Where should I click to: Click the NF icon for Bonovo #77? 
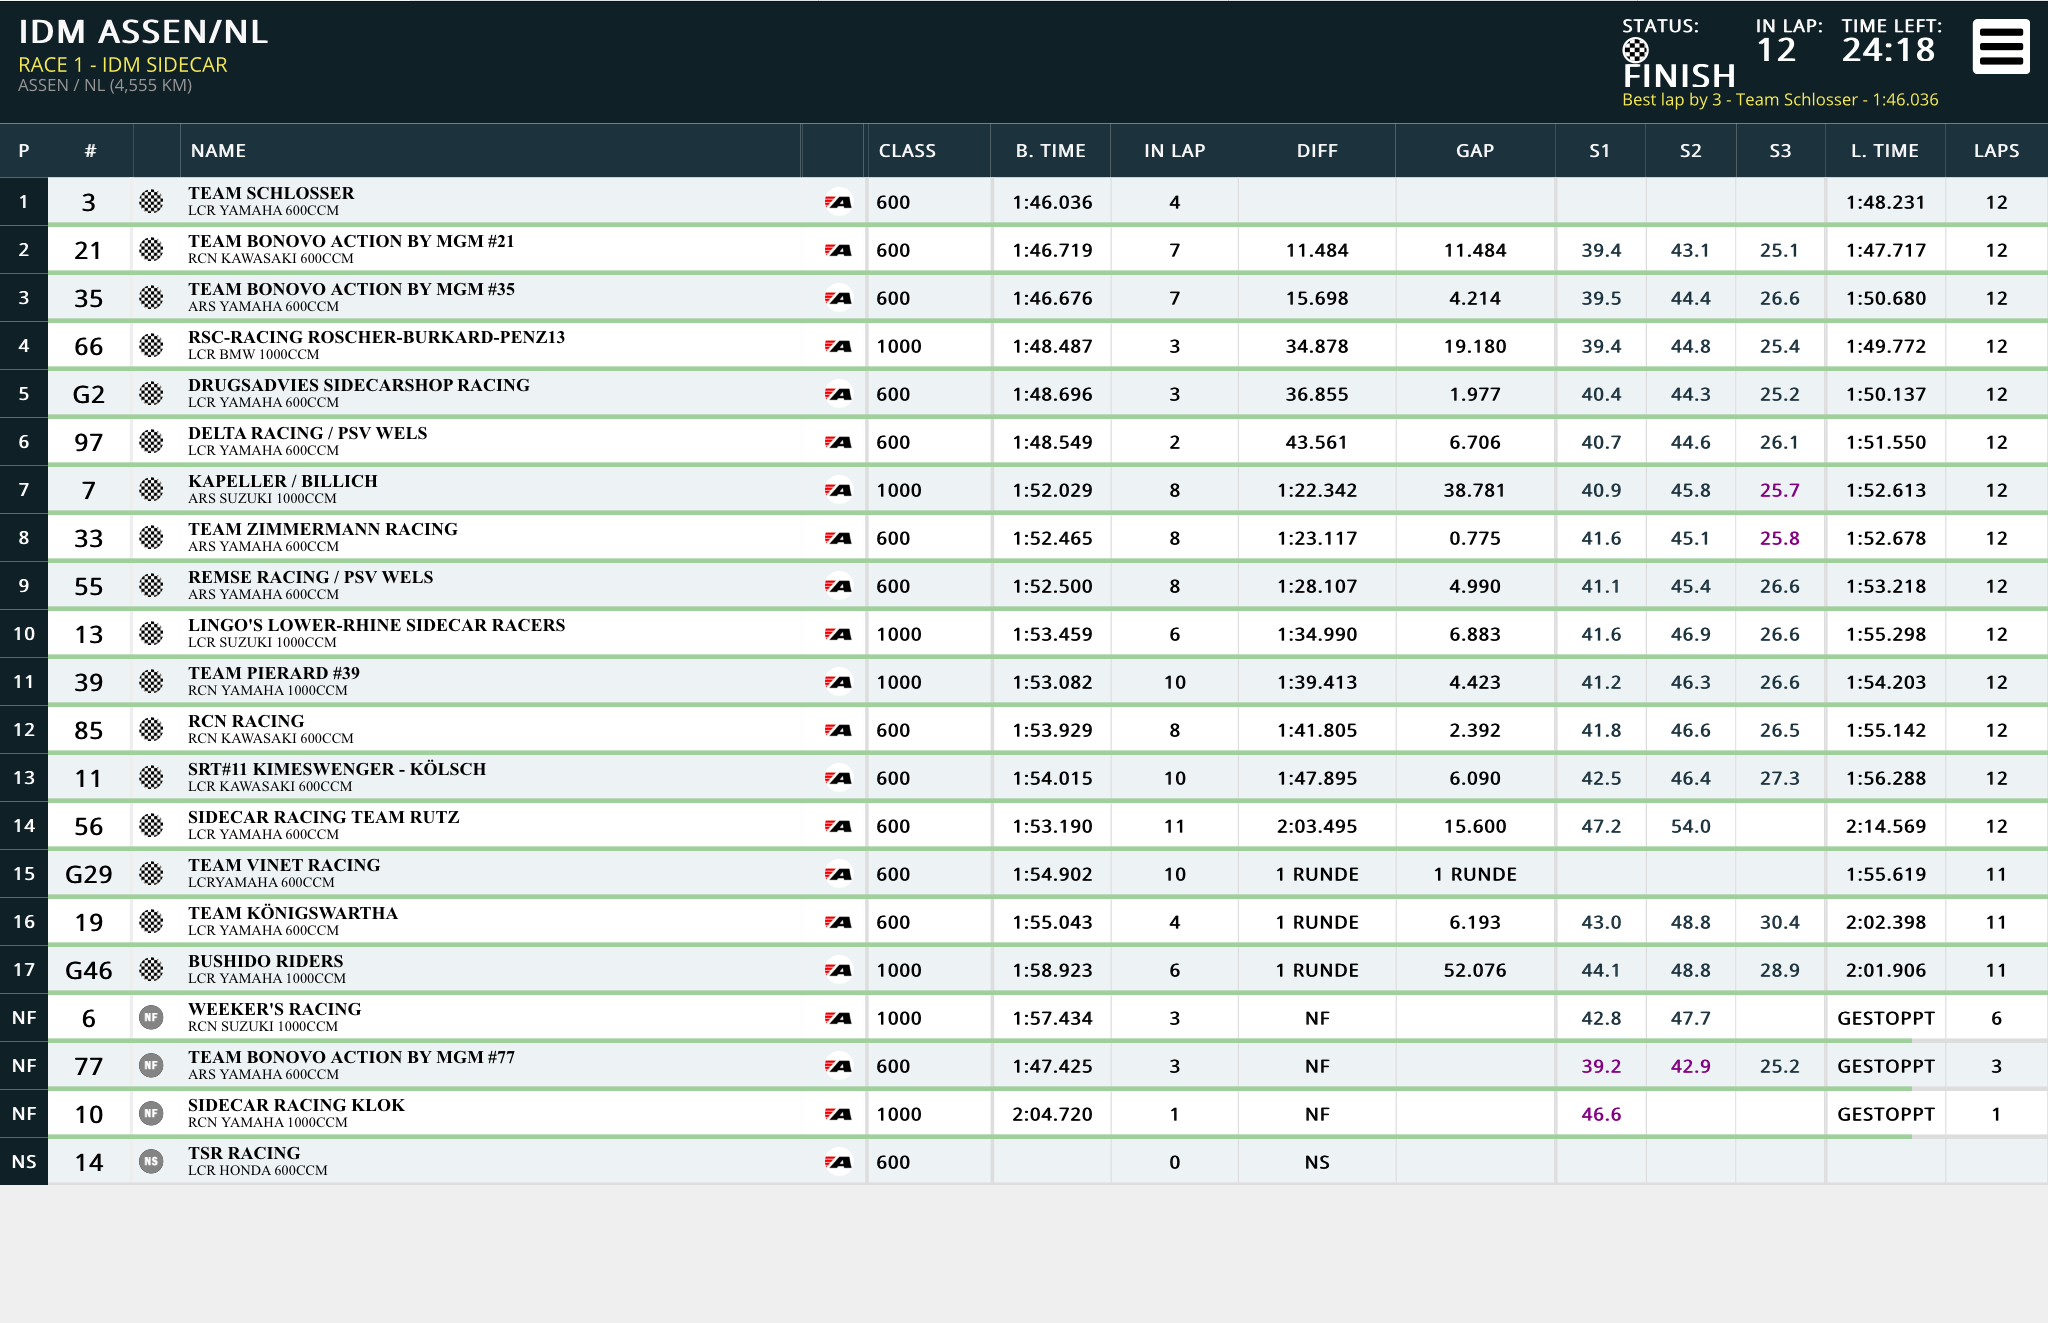tap(151, 1066)
